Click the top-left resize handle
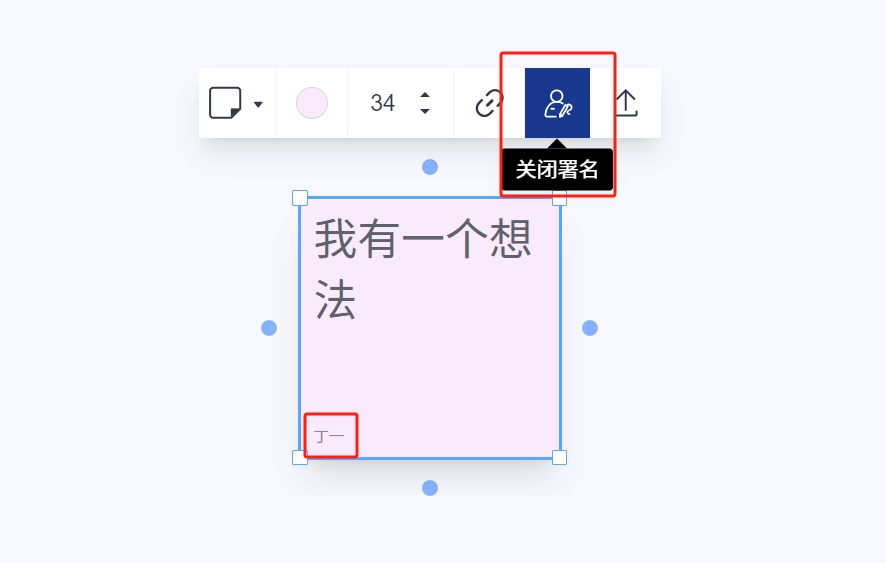 coord(300,198)
